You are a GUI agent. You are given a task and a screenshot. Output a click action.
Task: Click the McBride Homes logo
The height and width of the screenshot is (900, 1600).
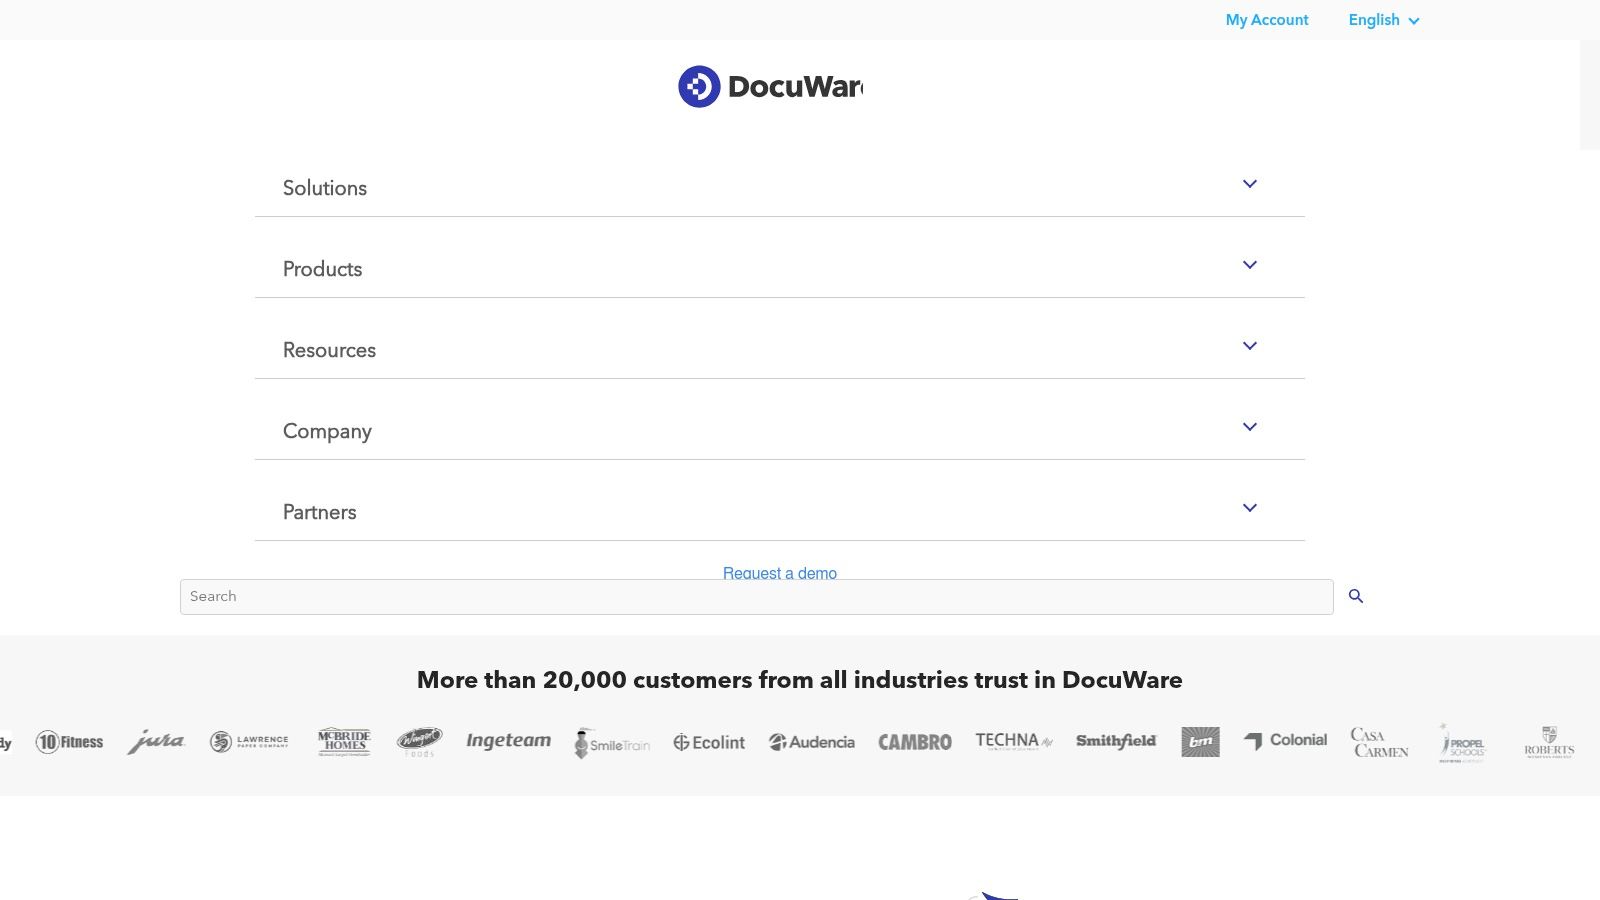click(x=343, y=742)
